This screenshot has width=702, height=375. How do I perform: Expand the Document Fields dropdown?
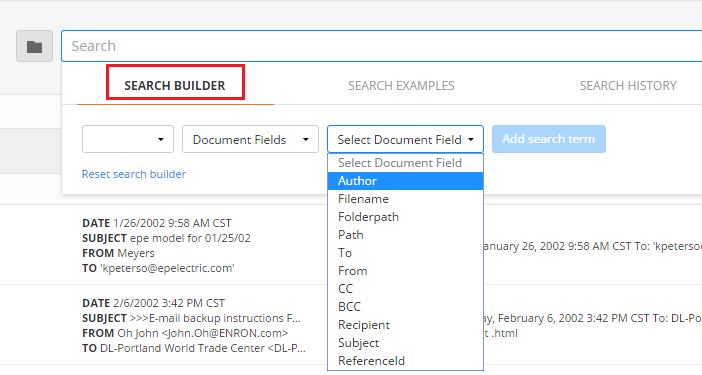tap(250, 139)
